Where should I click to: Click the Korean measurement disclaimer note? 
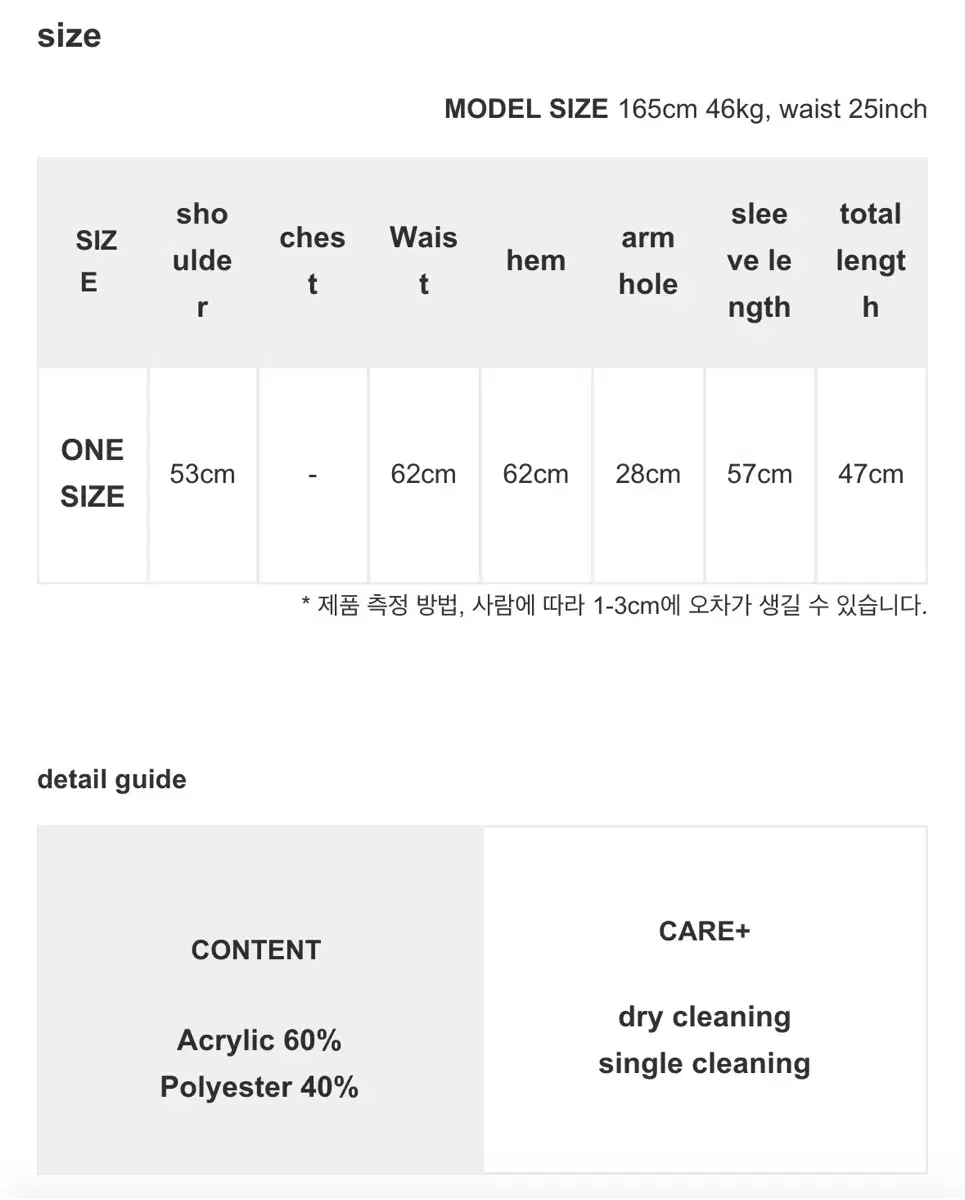[x=614, y=605]
